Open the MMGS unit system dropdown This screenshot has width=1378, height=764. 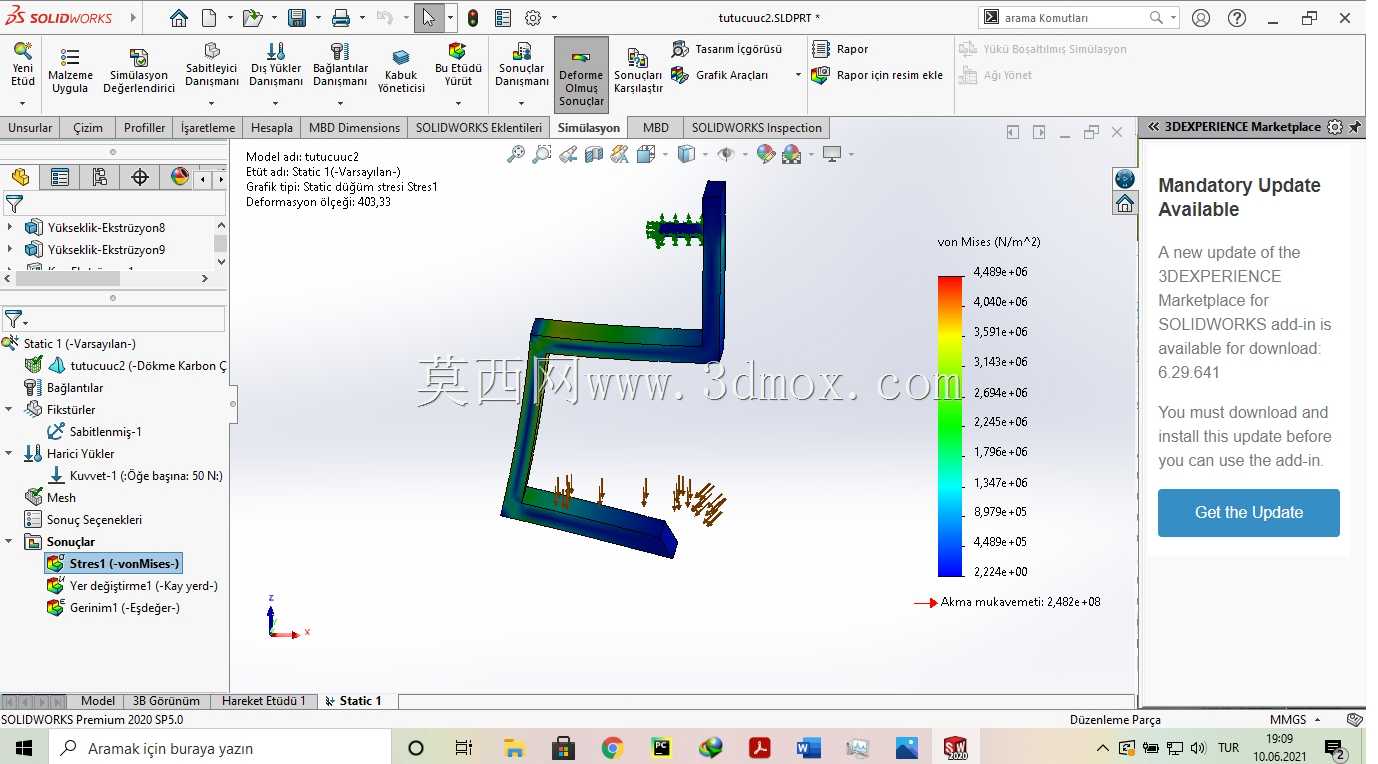1317,720
